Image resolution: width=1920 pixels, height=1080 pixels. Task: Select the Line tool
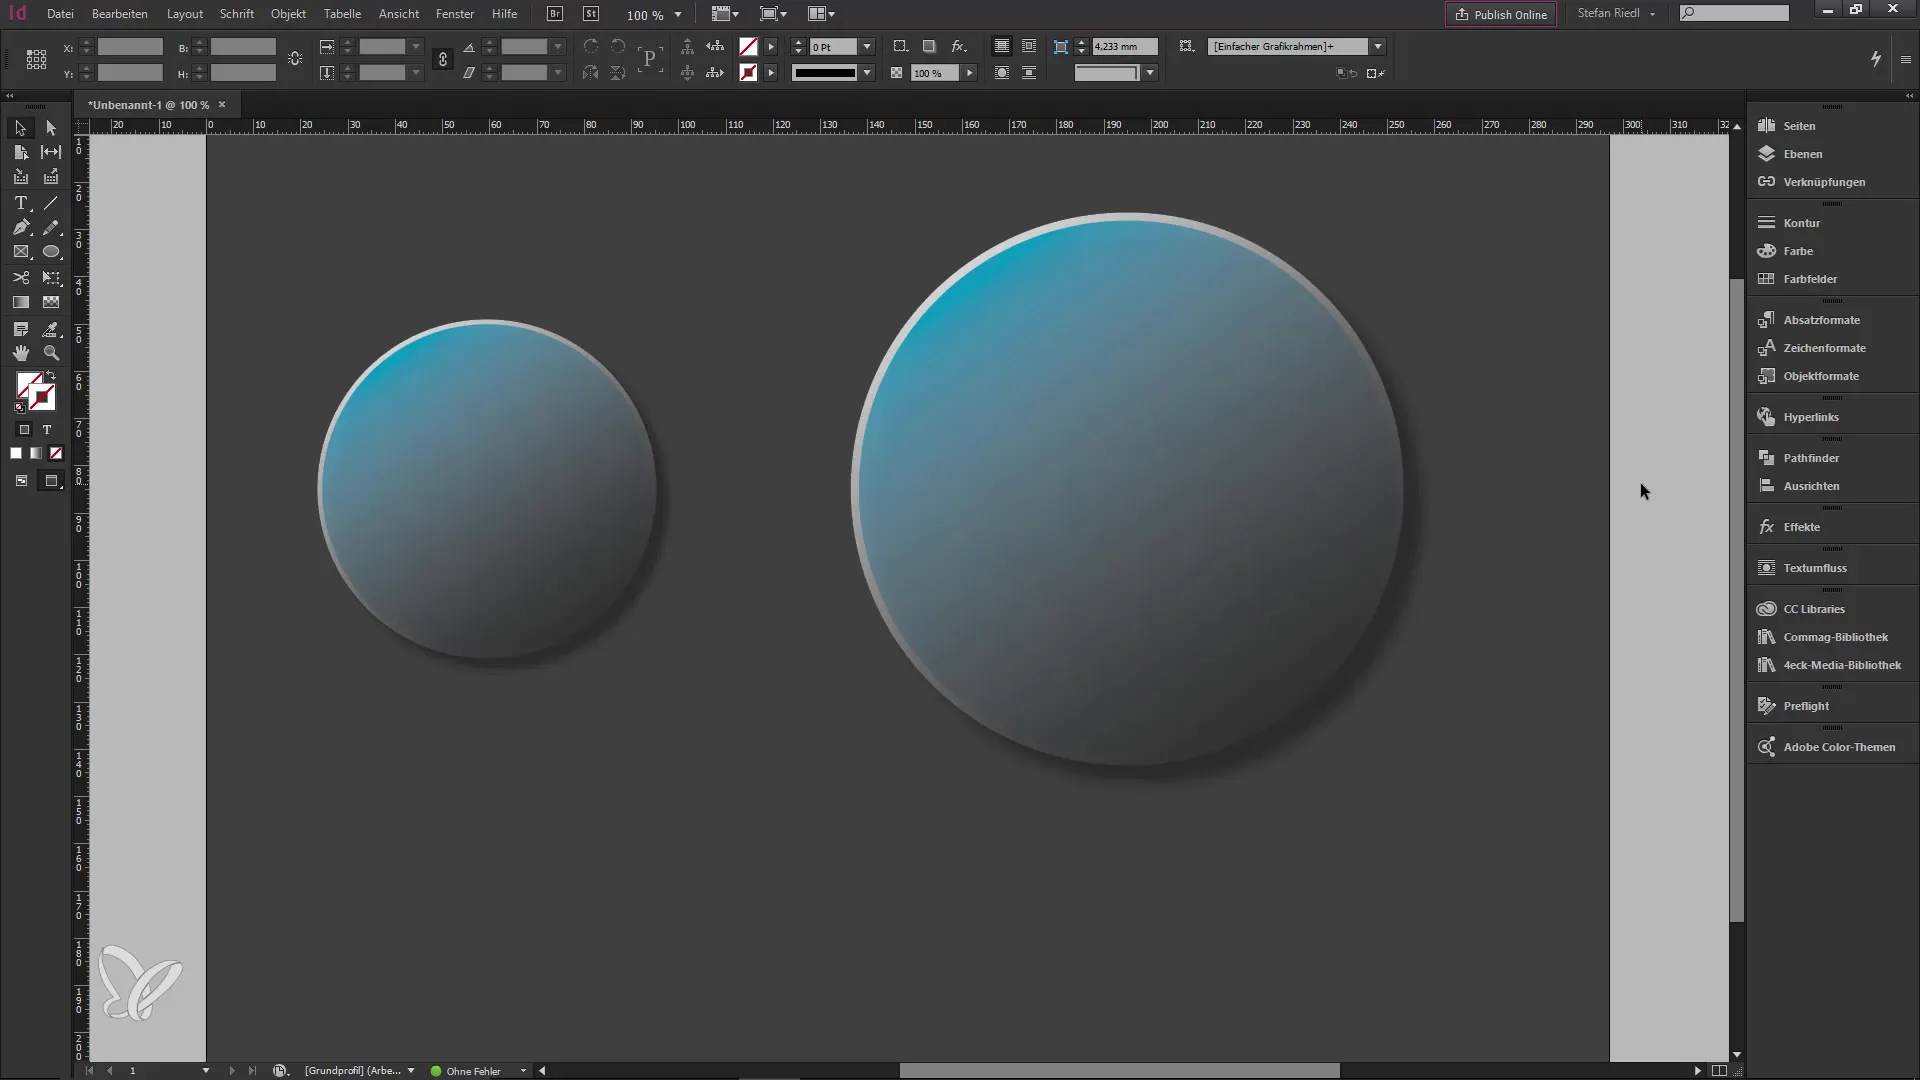coord(51,203)
